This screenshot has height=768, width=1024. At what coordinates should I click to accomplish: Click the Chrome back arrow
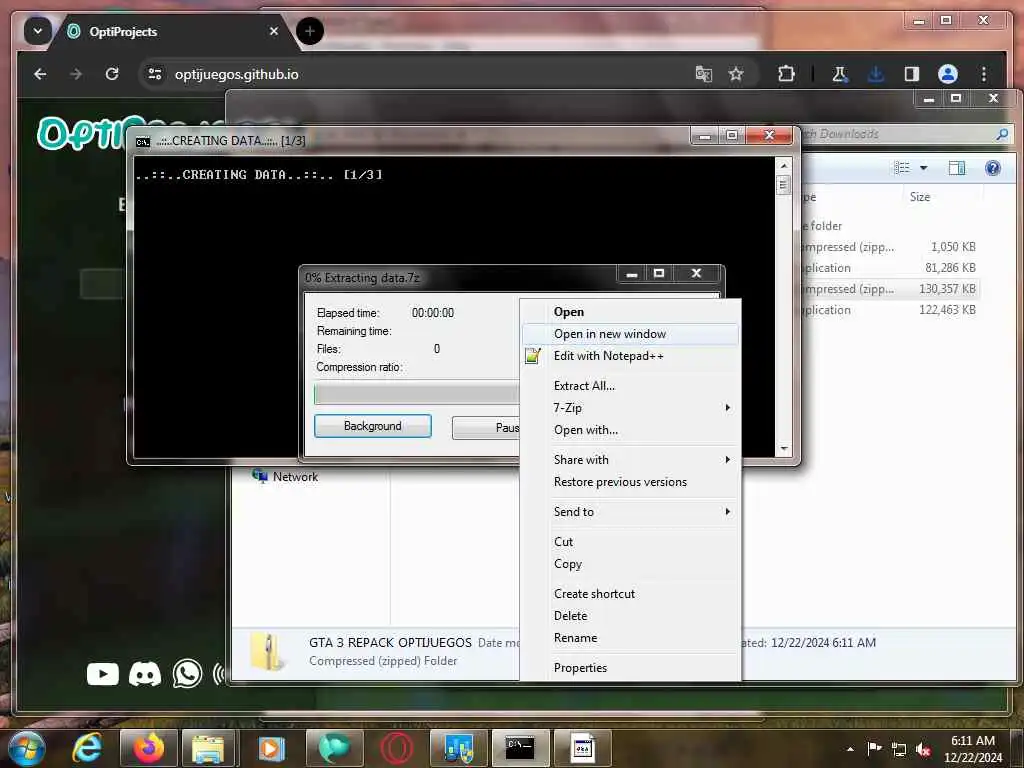(40, 74)
